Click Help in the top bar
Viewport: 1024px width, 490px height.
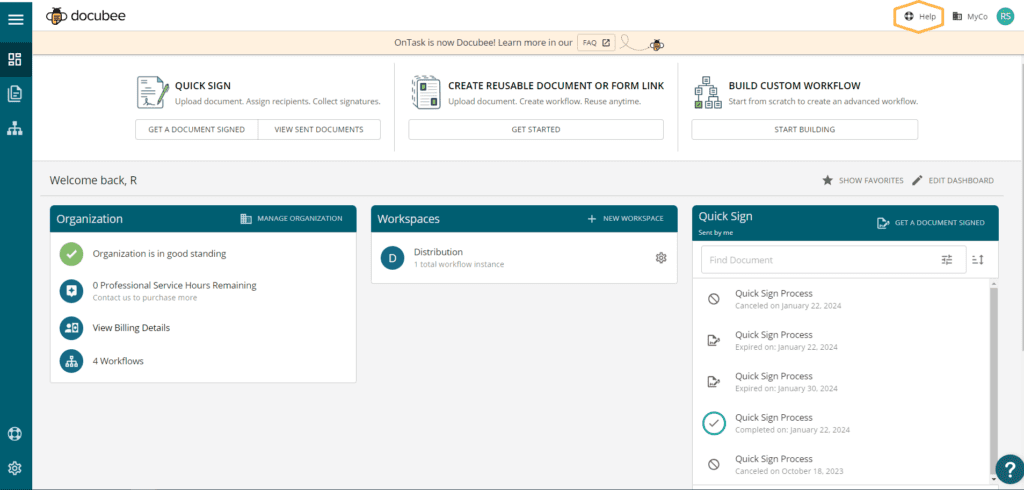pyautogui.click(x=920, y=17)
